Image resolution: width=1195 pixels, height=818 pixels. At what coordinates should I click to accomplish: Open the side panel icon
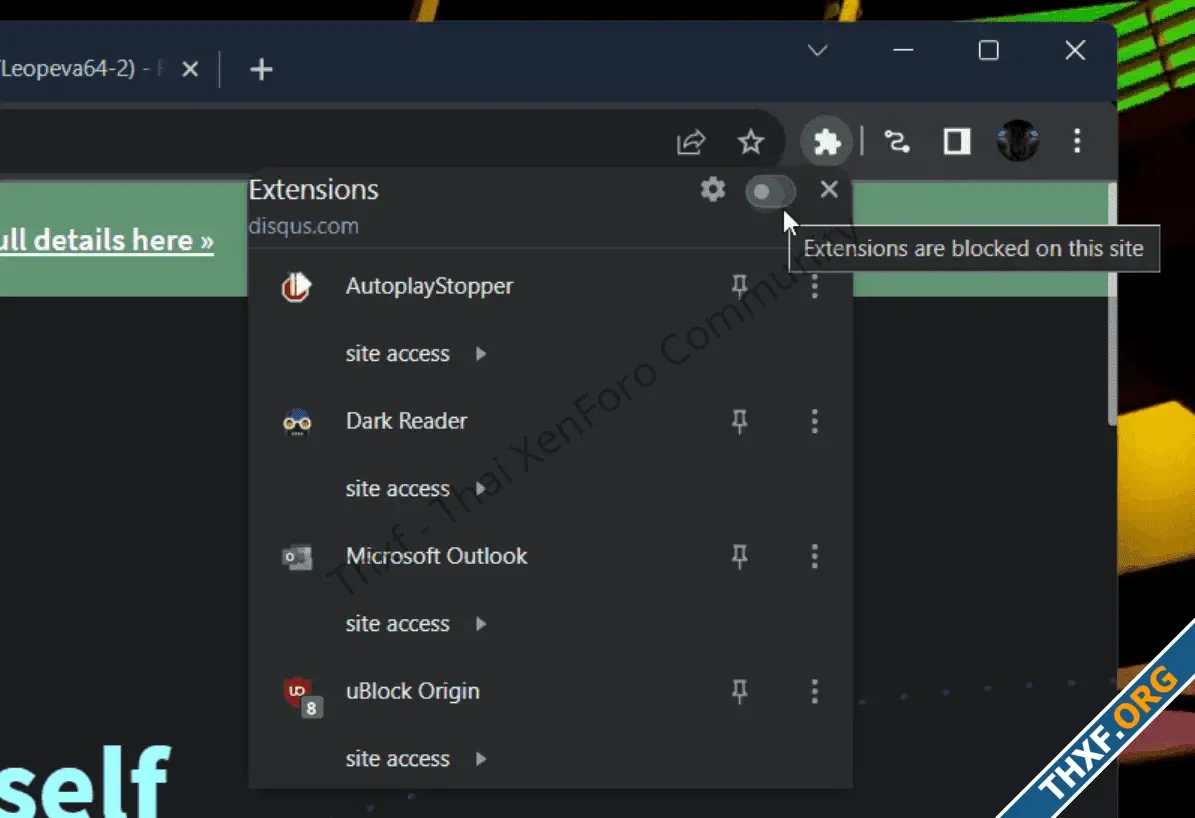[x=956, y=142]
